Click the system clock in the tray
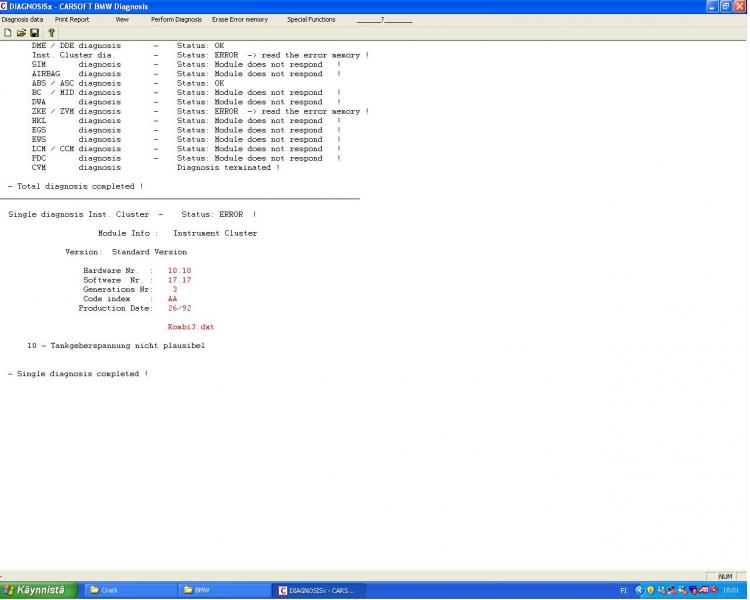This screenshot has width=750, height=600. pyautogui.click(x=732, y=590)
